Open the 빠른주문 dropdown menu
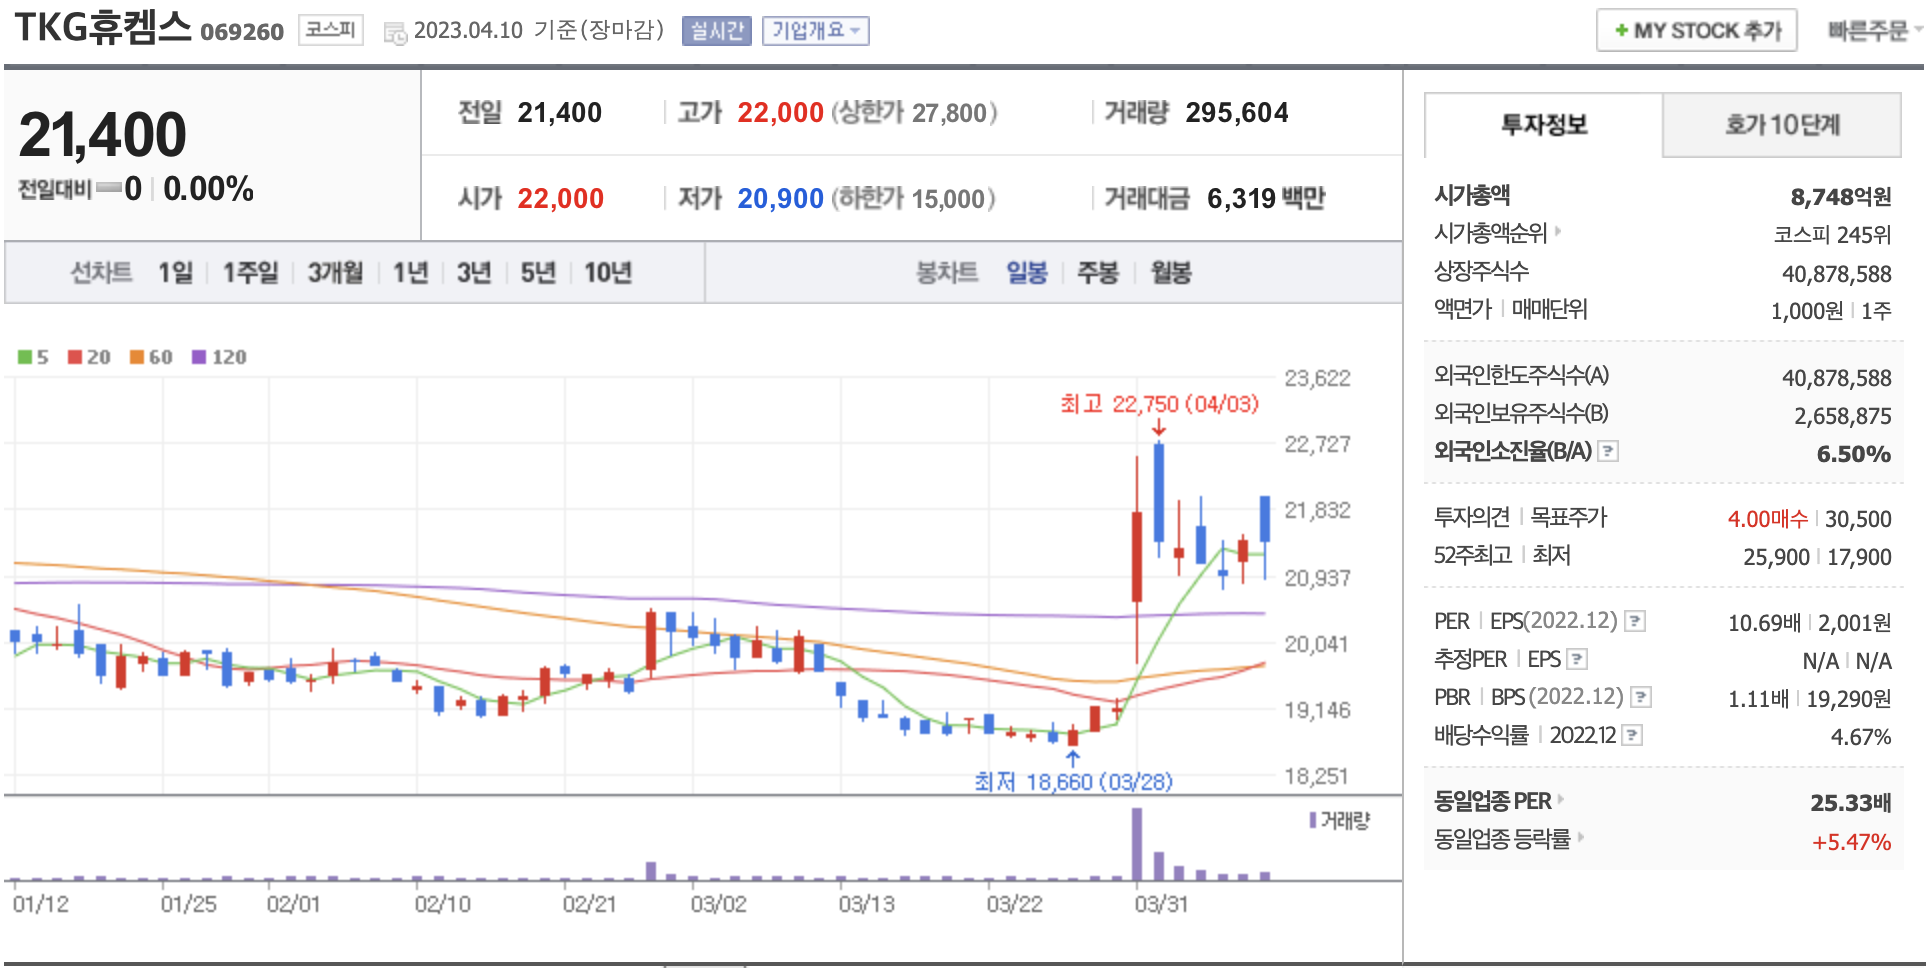Screen dimensions: 1930x968 (1873, 31)
